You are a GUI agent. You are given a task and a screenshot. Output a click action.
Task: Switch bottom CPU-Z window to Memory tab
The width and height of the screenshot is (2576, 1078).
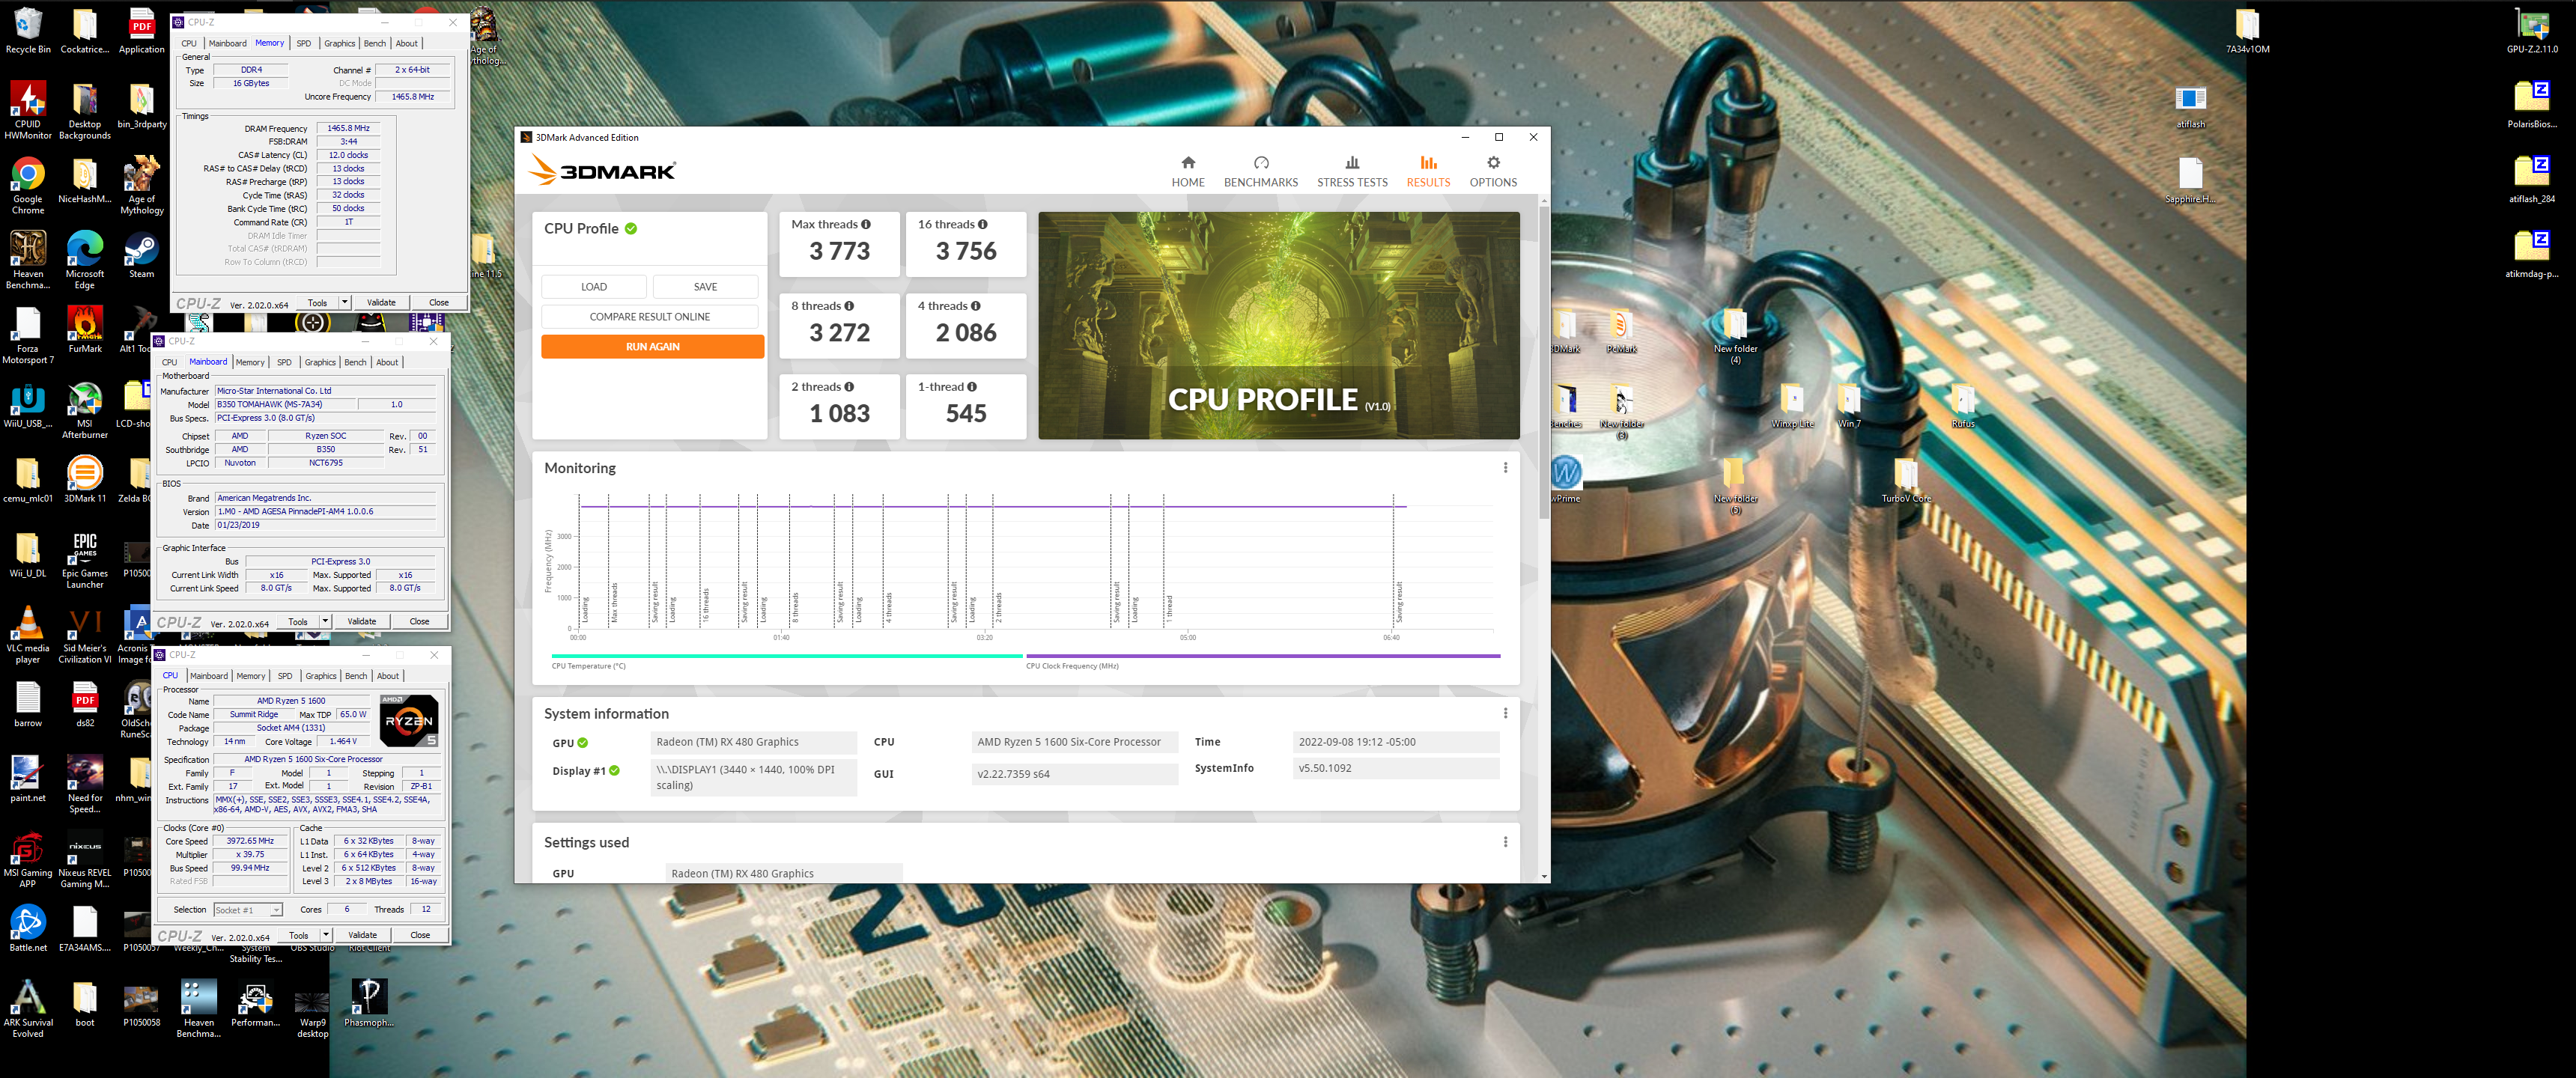251,676
